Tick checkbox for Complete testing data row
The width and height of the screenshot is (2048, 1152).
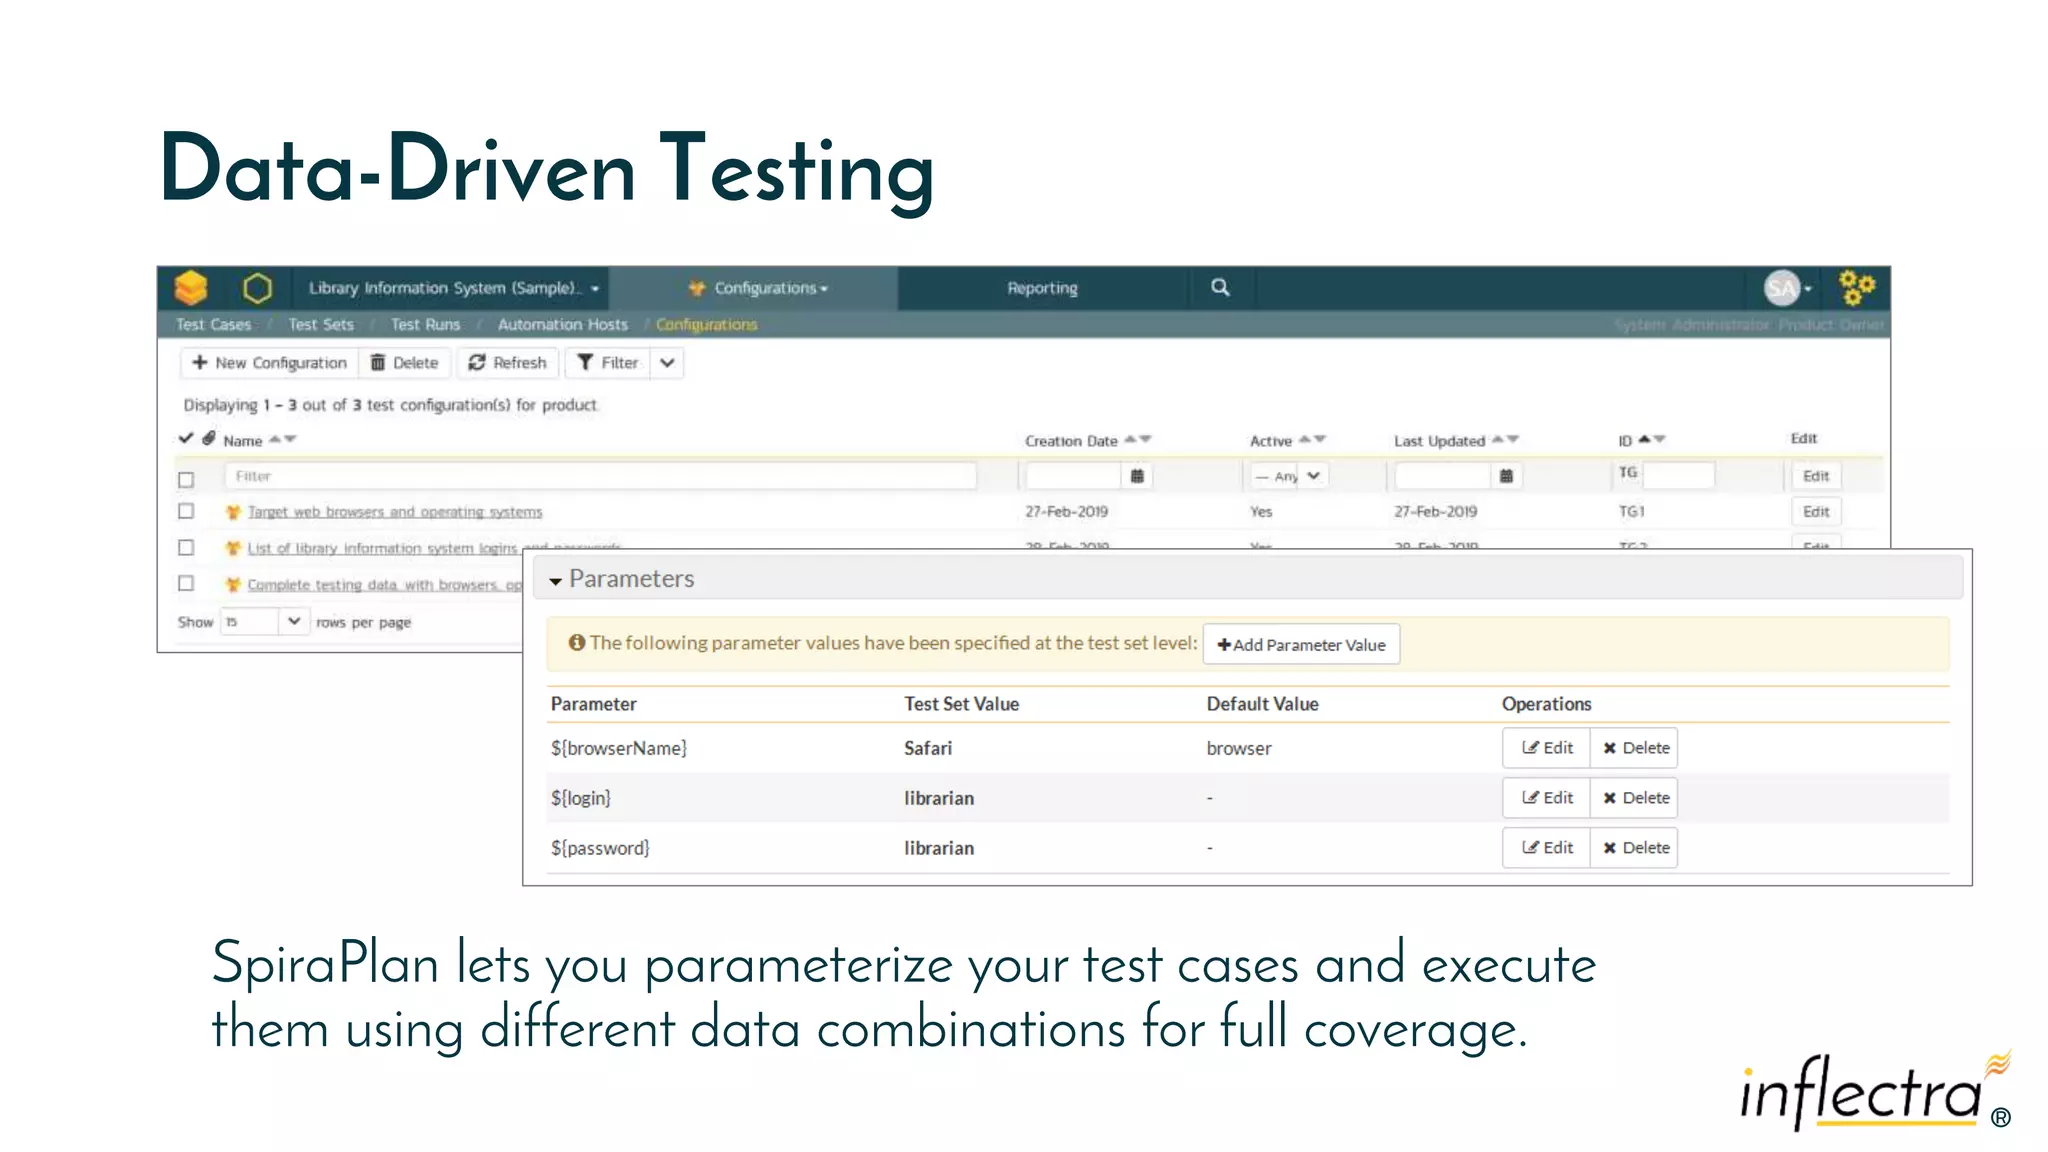186,583
